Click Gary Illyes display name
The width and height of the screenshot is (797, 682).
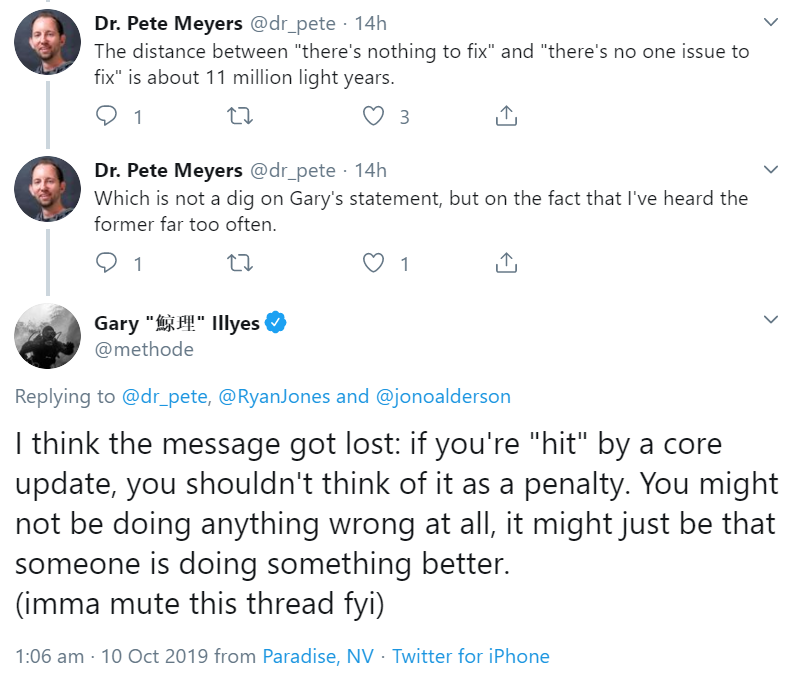click(176, 323)
